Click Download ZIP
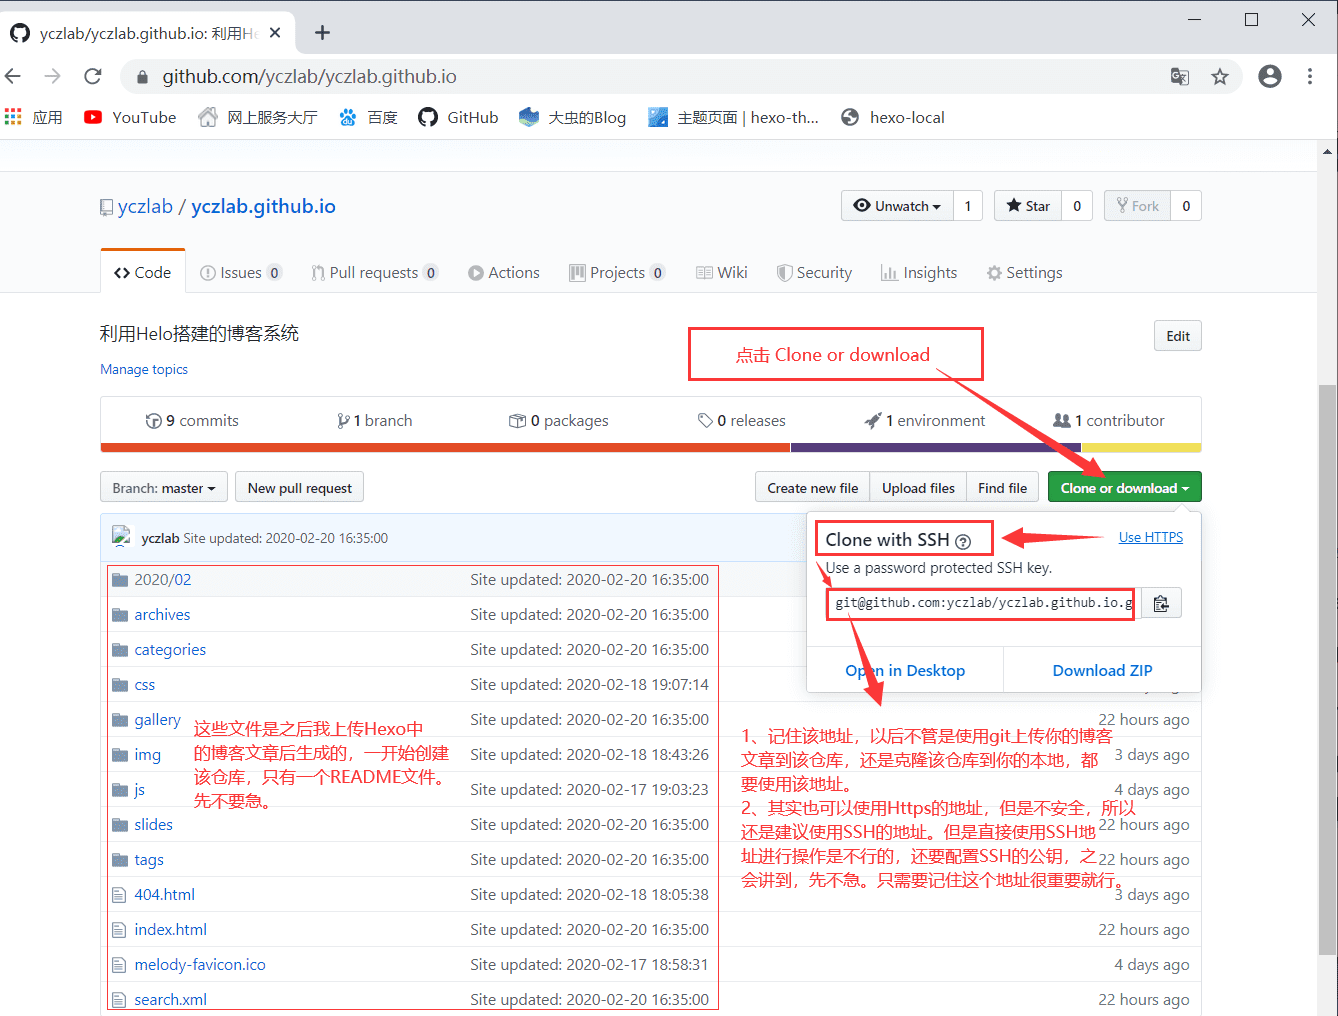 [x=1102, y=670]
